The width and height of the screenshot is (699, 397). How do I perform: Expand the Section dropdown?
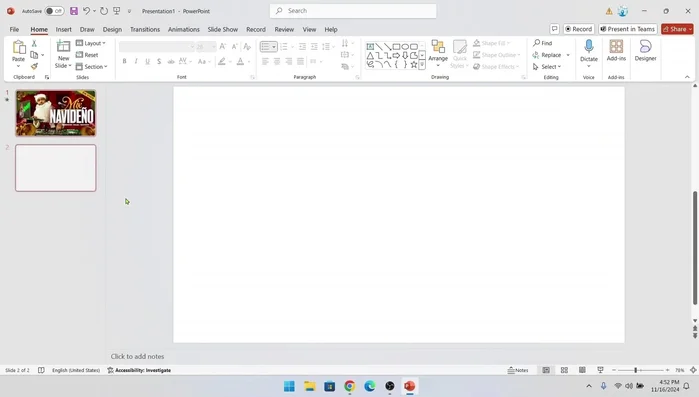[91, 66]
